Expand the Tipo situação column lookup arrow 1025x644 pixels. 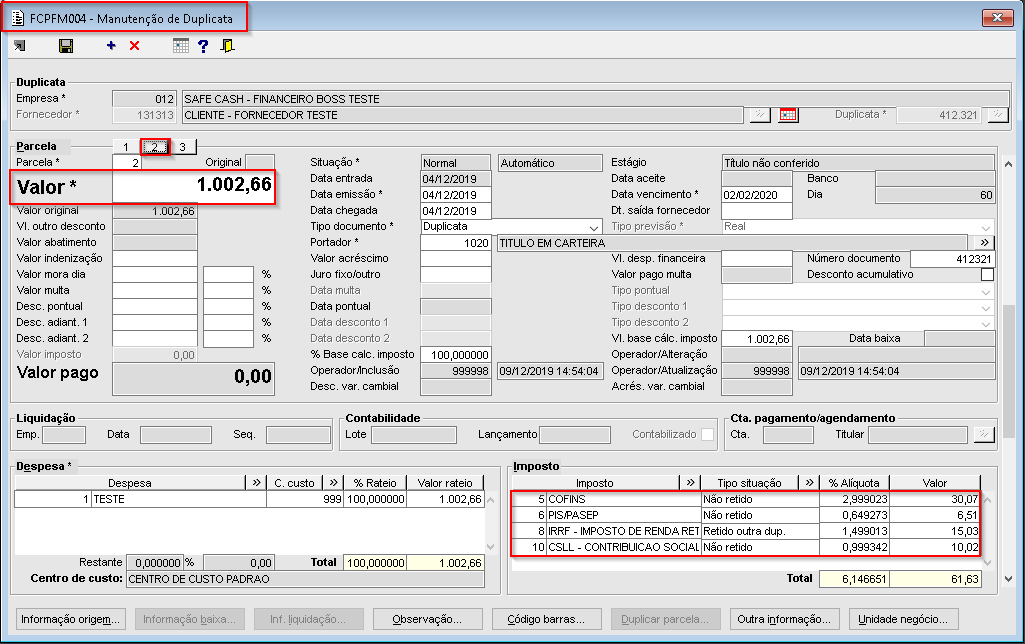(808, 483)
